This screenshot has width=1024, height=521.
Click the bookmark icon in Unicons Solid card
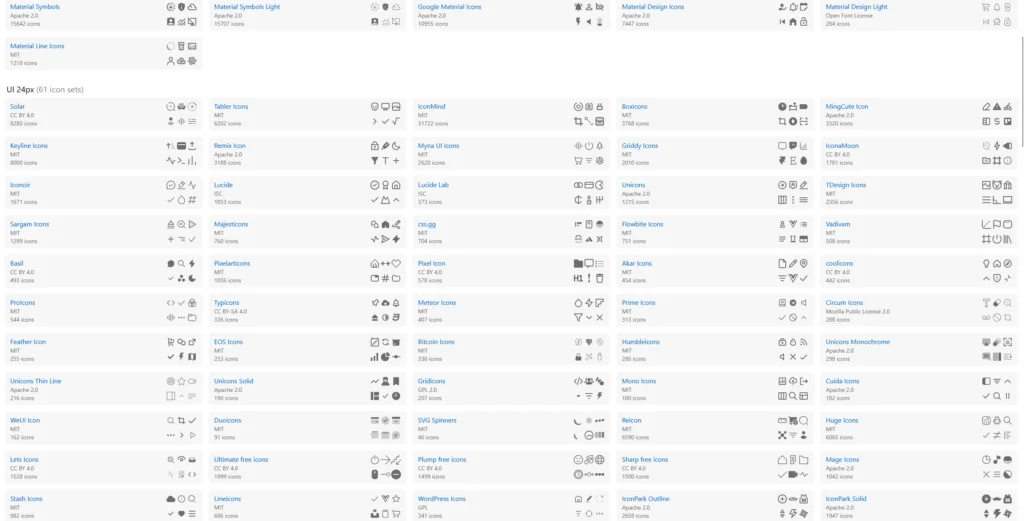click(396, 381)
